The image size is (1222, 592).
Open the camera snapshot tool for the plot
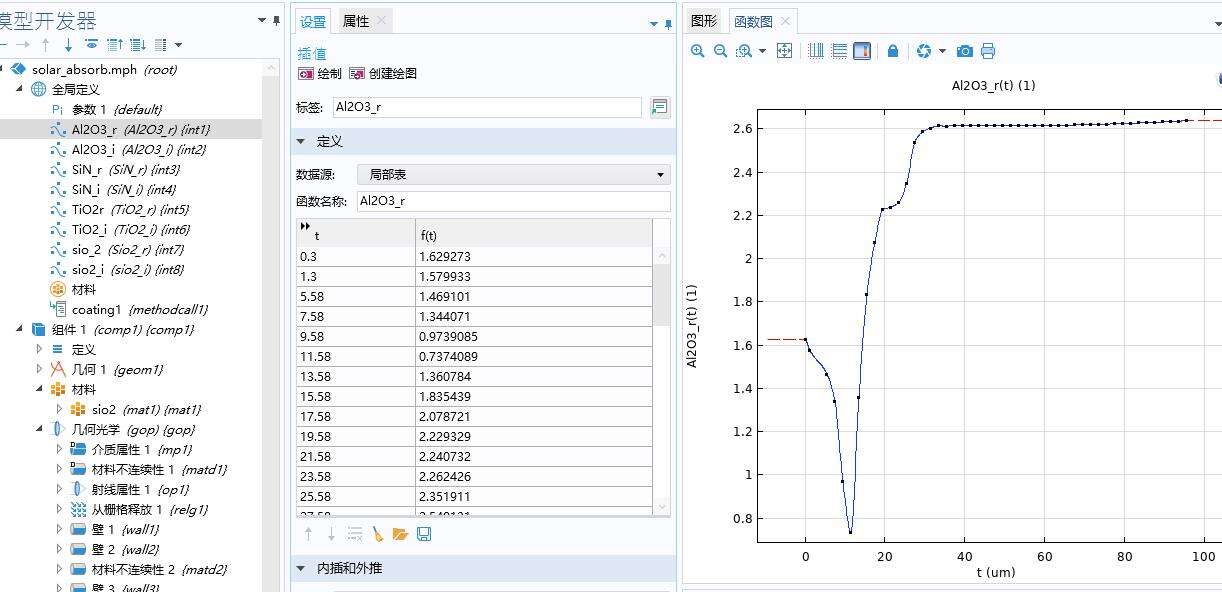click(964, 50)
